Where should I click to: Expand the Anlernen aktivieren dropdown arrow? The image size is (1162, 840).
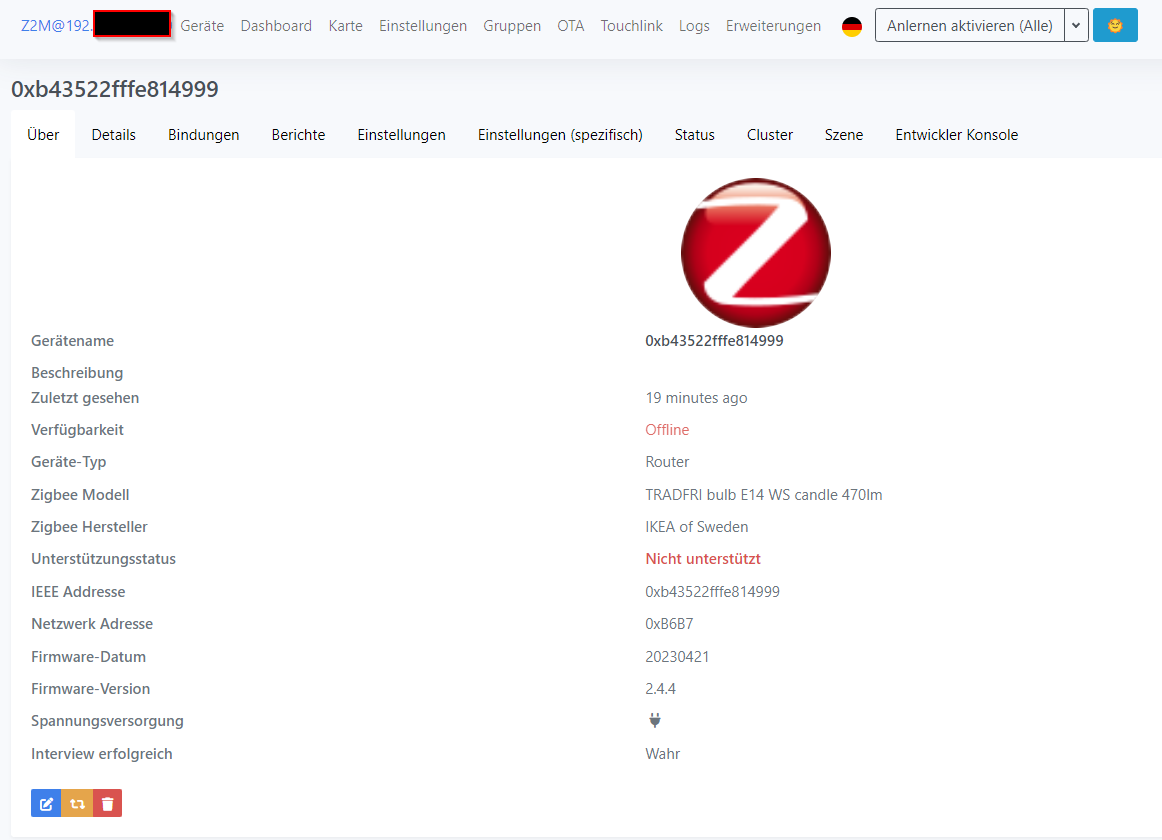(1076, 26)
